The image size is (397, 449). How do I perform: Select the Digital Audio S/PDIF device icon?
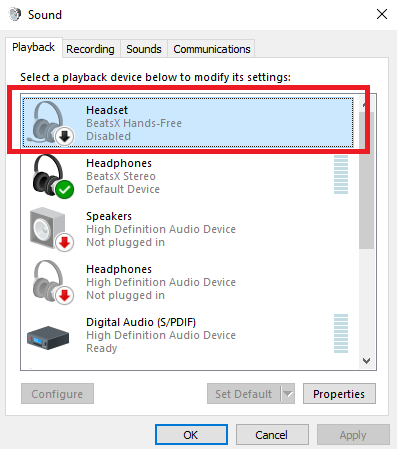[48, 337]
